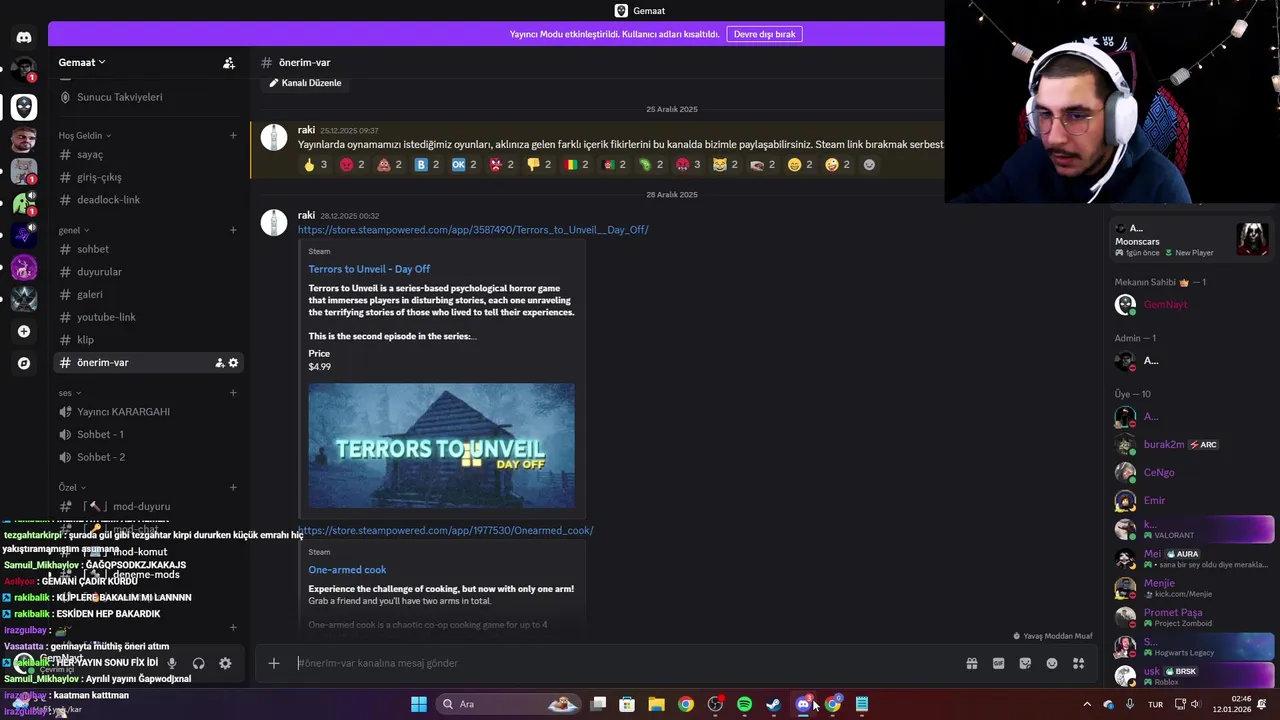Open the duyurular channel

coord(148,272)
